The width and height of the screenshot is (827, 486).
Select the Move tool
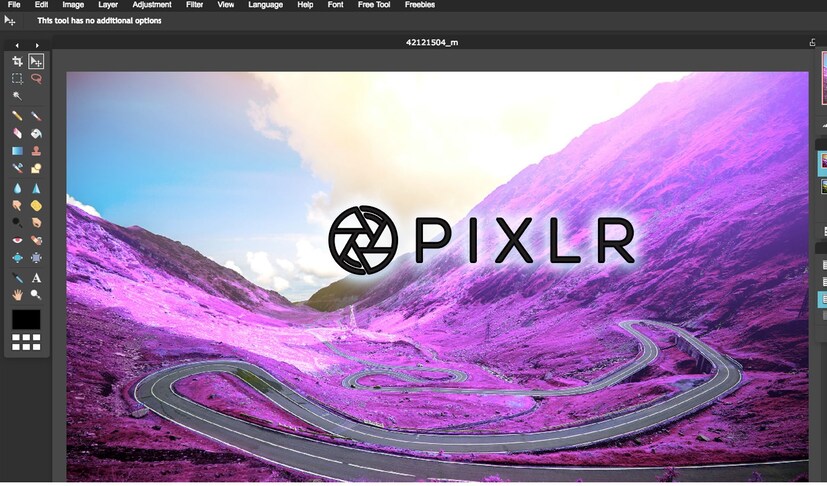pyautogui.click(x=36, y=62)
